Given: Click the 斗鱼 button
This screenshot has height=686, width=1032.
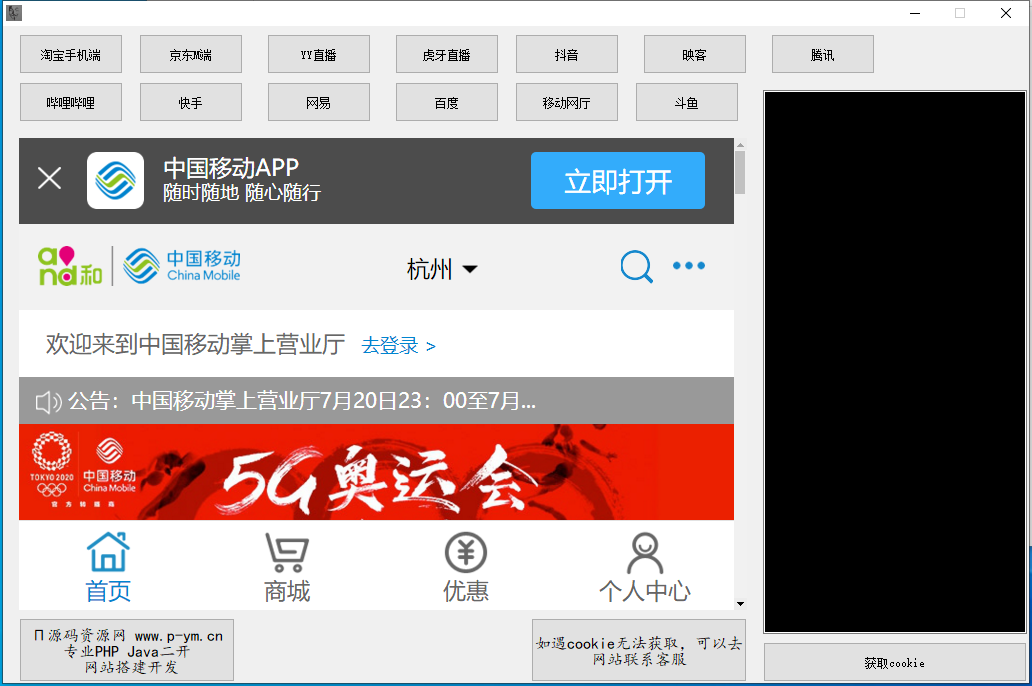Looking at the screenshot, I should pos(686,102).
